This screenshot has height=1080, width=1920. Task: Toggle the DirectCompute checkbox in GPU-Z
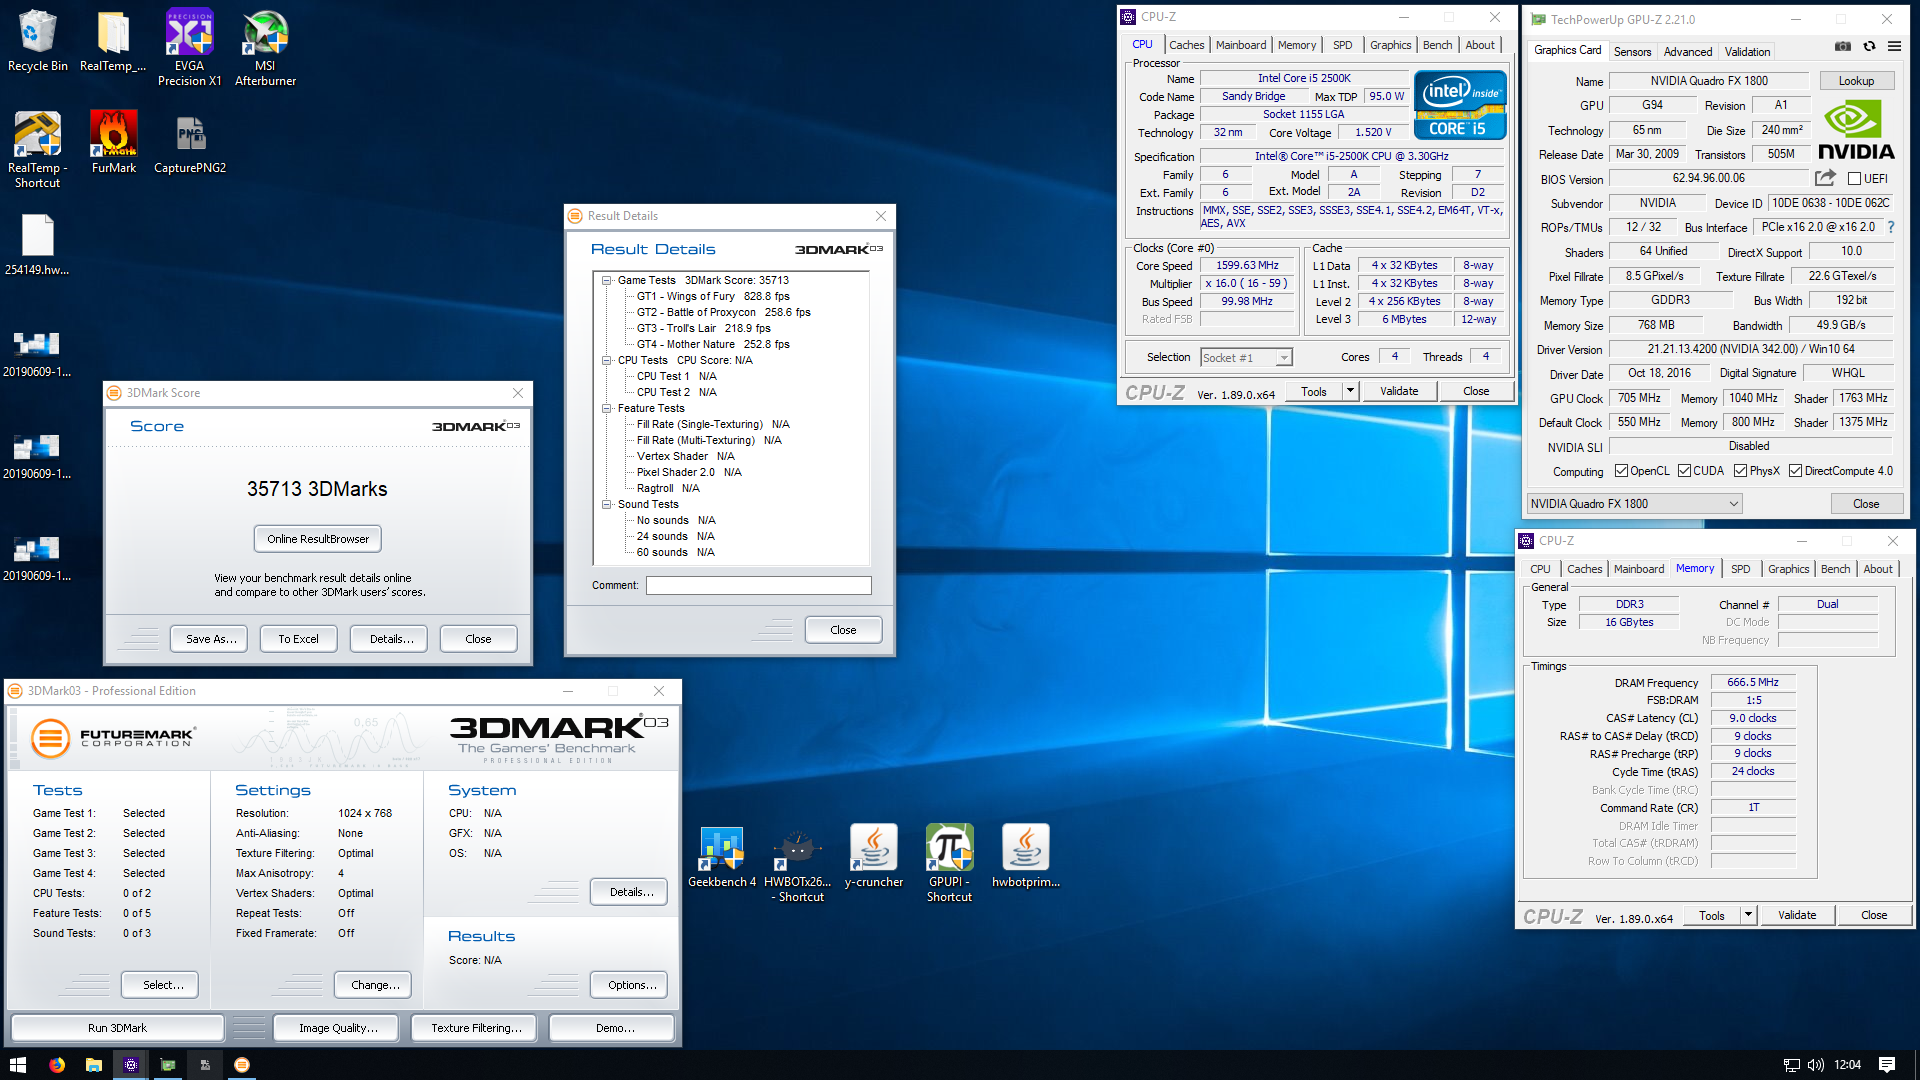[x=1796, y=471]
